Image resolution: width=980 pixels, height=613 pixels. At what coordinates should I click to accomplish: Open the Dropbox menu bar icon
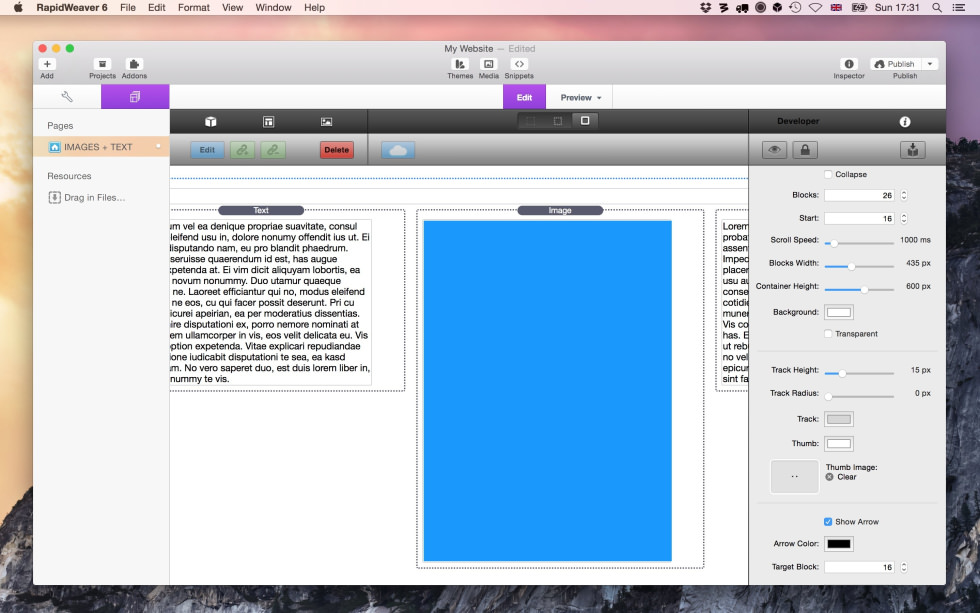706,7
